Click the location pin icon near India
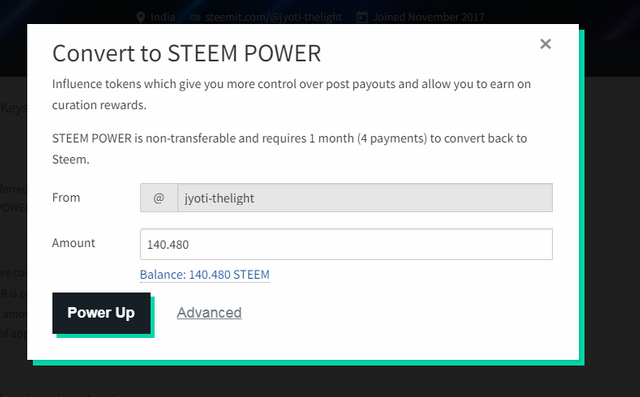Image resolution: width=640 pixels, height=397 pixels. click(141, 17)
